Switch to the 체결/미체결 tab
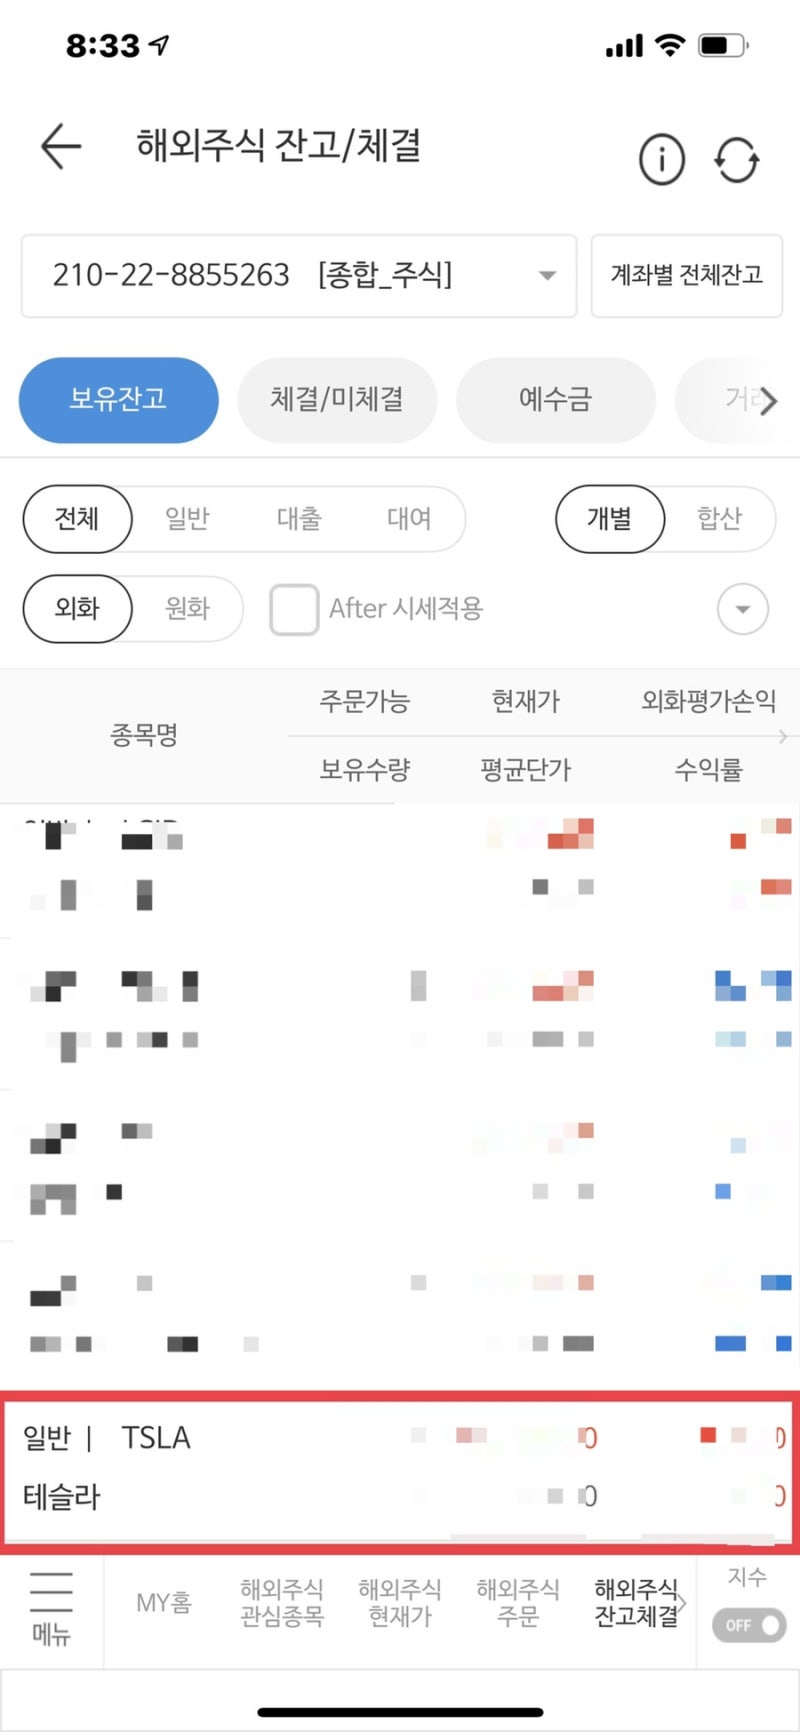Viewport: 800px width, 1732px height. coord(337,400)
